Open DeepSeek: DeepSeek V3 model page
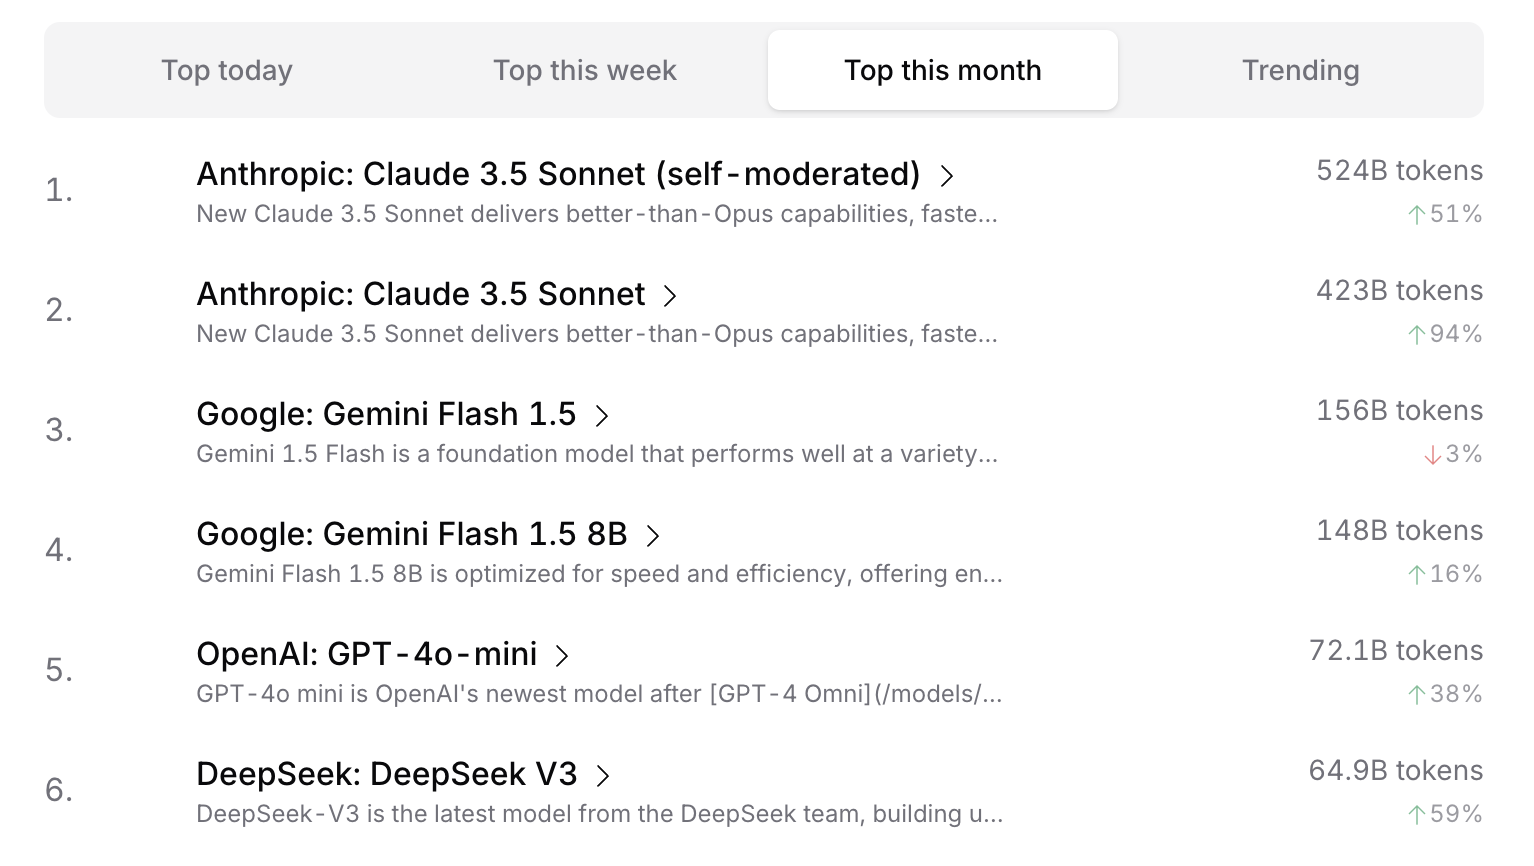The width and height of the screenshot is (1534, 866). (x=387, y=774)
